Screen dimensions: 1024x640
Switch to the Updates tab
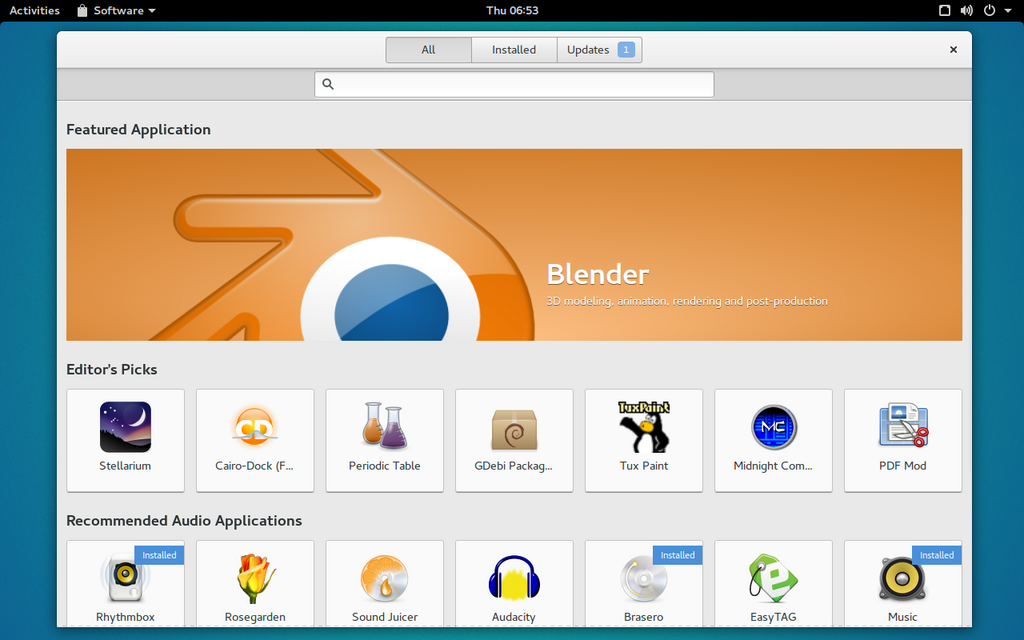coord(600,50)
